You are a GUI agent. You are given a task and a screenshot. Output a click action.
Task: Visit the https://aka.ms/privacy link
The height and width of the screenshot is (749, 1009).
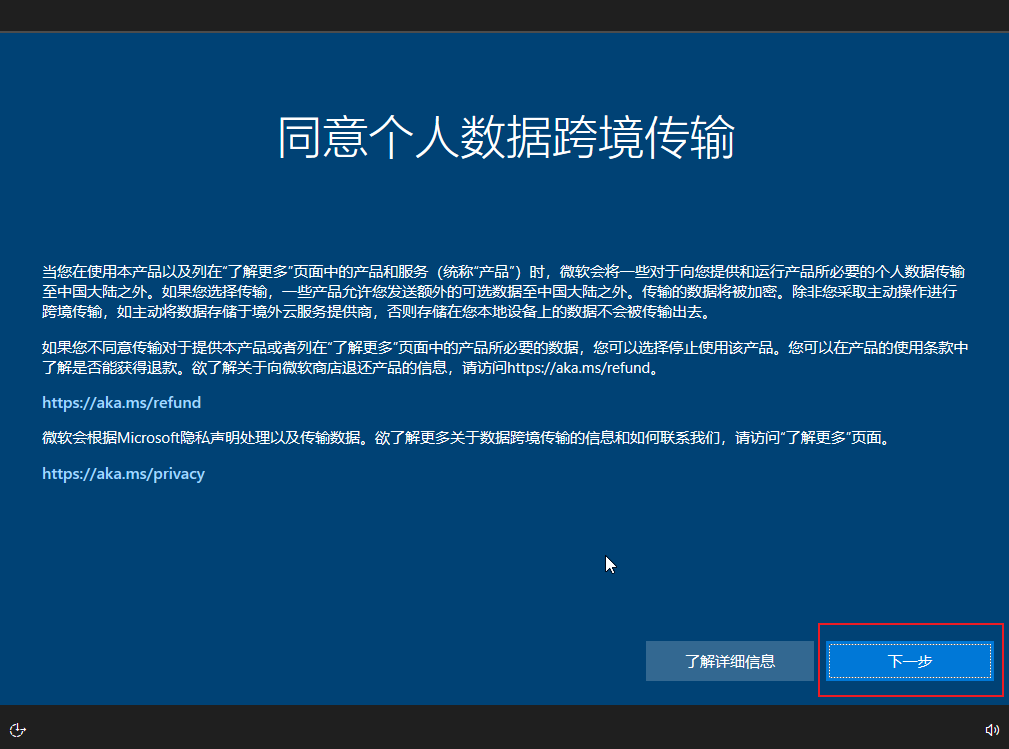point(124,474)
